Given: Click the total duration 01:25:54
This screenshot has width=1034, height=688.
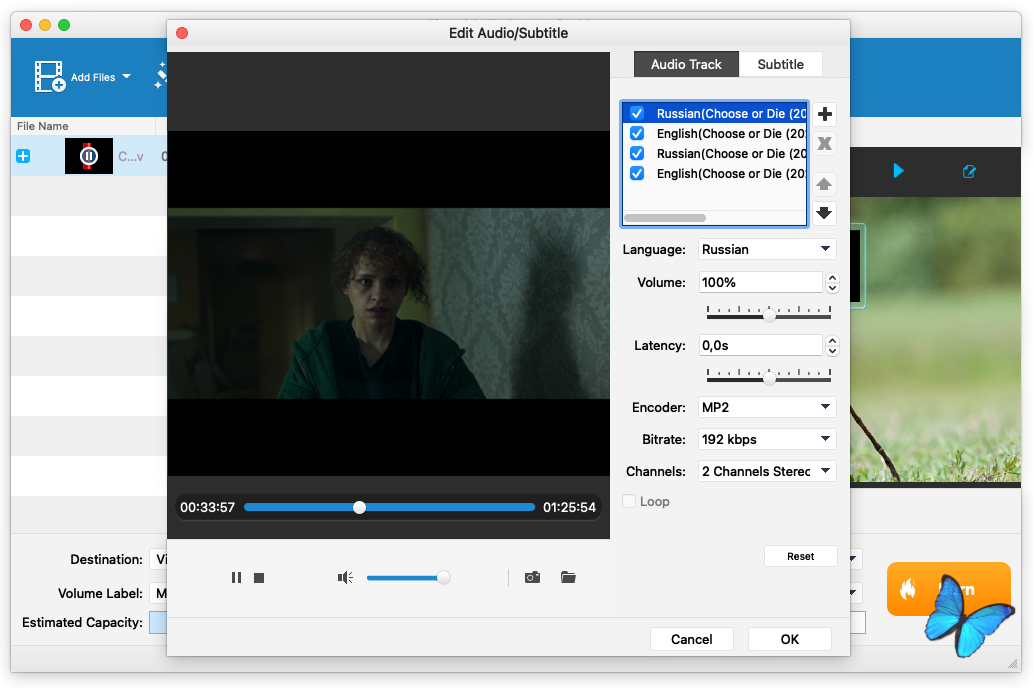Looking at the screenshot, I should click(x=569, y=507).
